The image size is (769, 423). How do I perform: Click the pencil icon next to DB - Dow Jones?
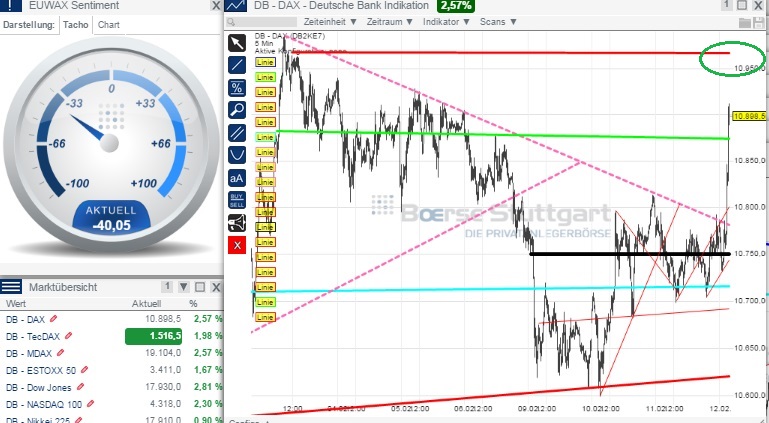pos(80,387)
